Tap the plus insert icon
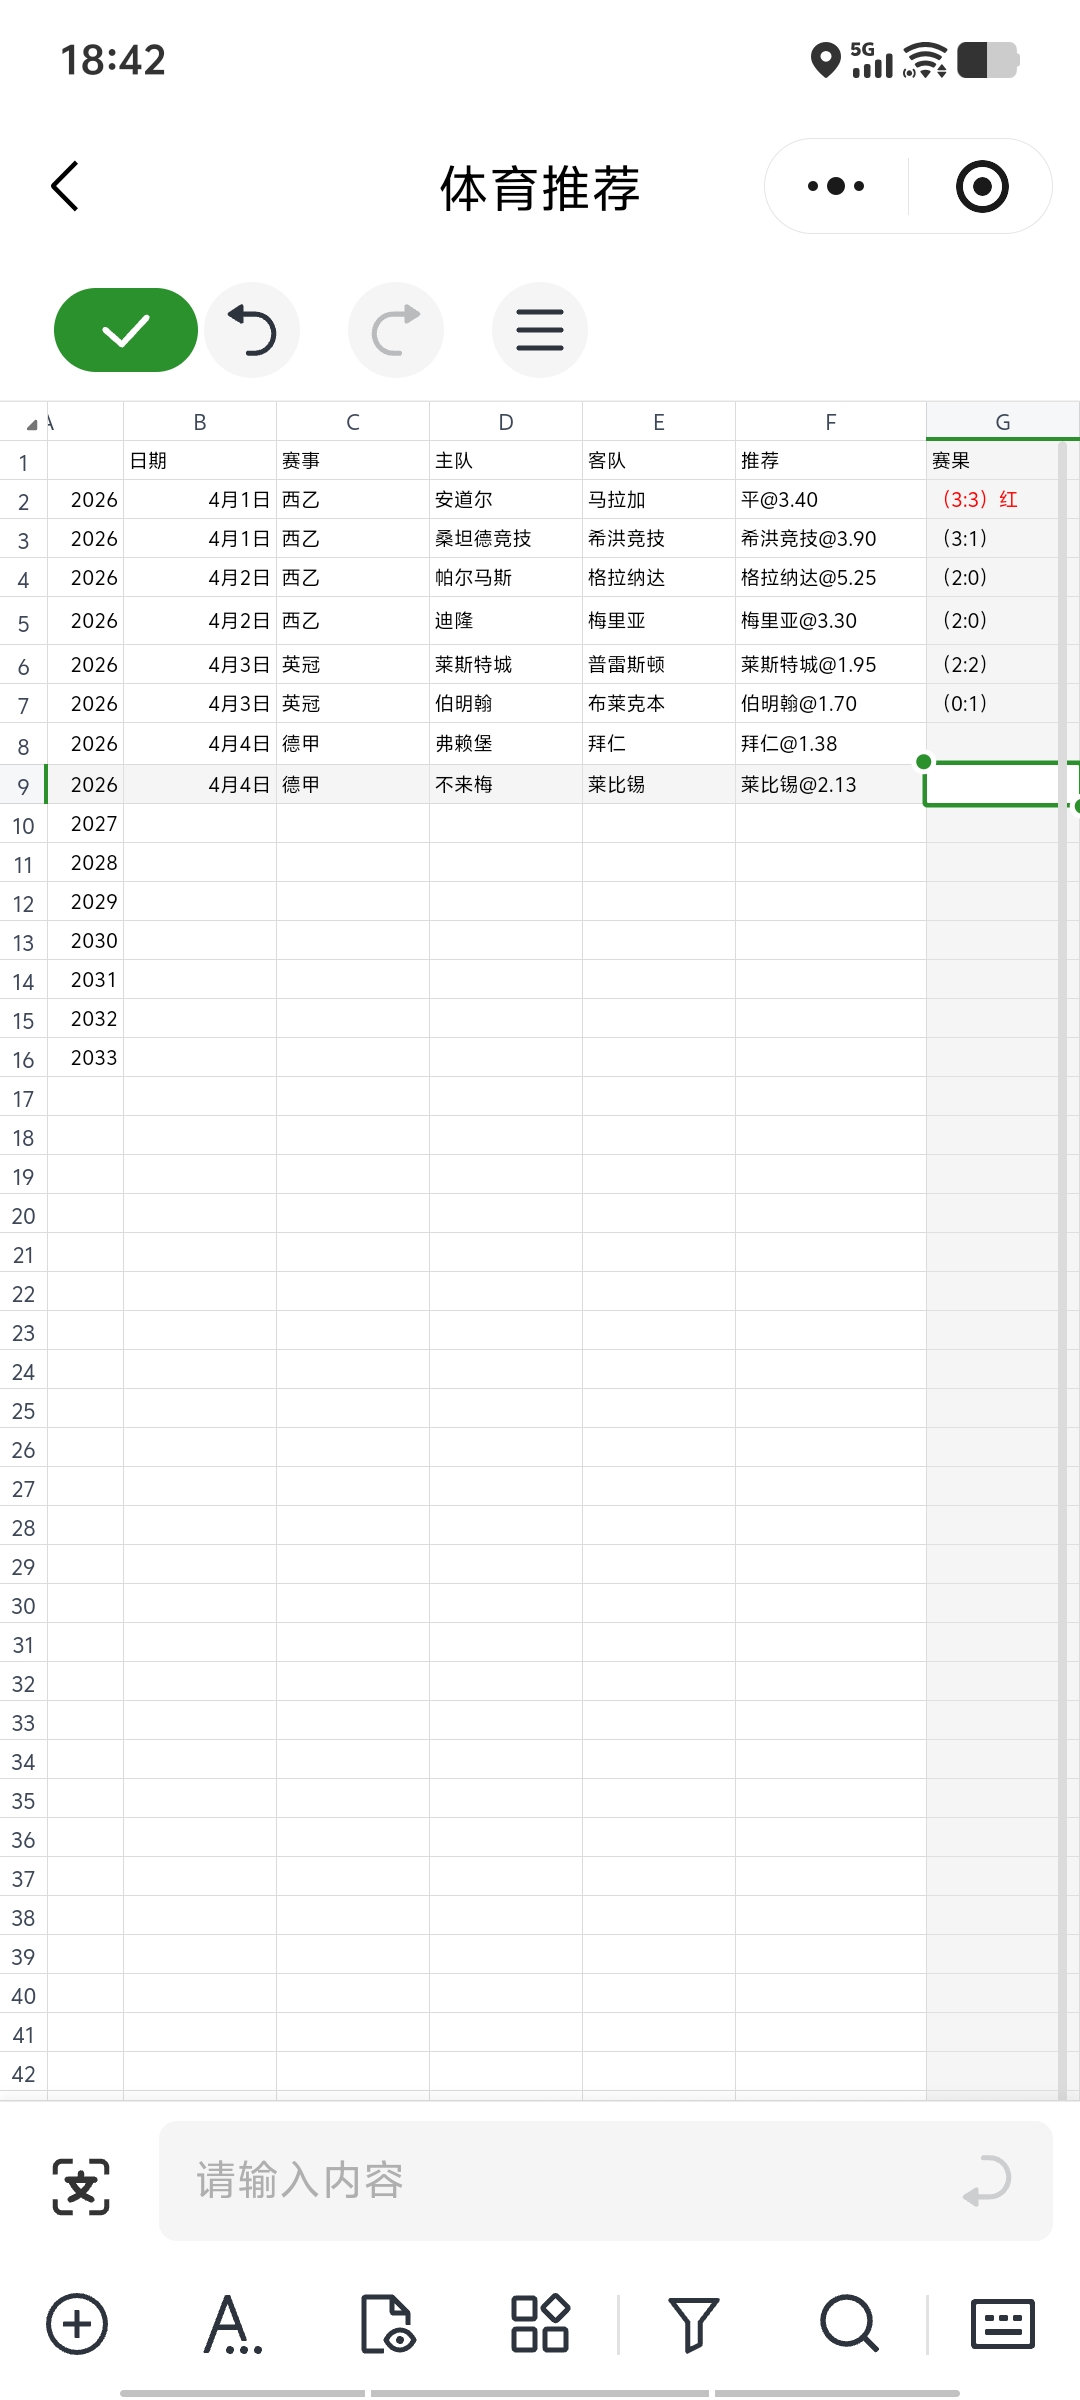The height and width of the screenshot is (2400, 1080). click(x=77, y=2324)
